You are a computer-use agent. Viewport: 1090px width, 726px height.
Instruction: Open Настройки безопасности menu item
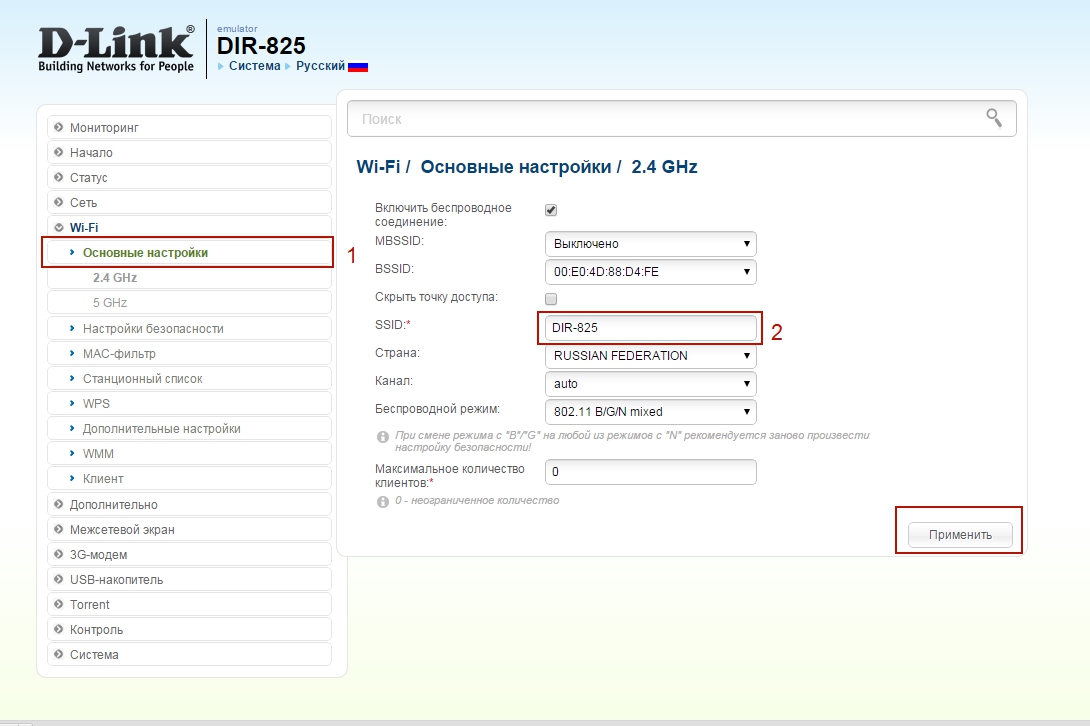click(189, 328)
